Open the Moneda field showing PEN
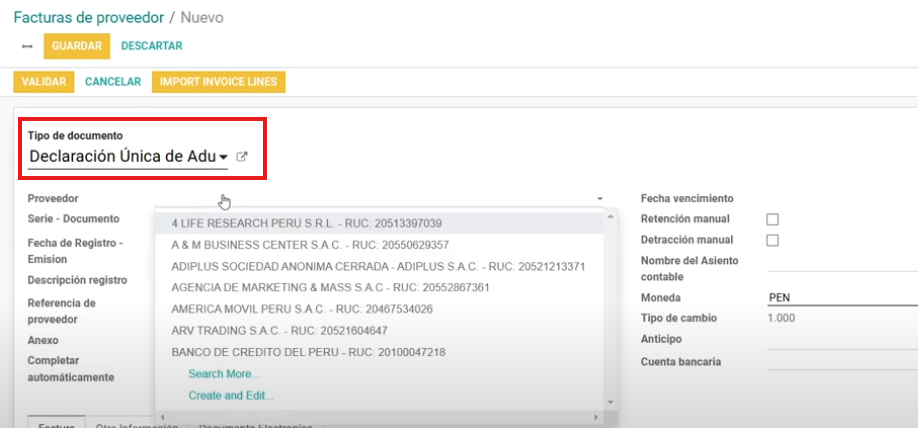 (840, 298)
